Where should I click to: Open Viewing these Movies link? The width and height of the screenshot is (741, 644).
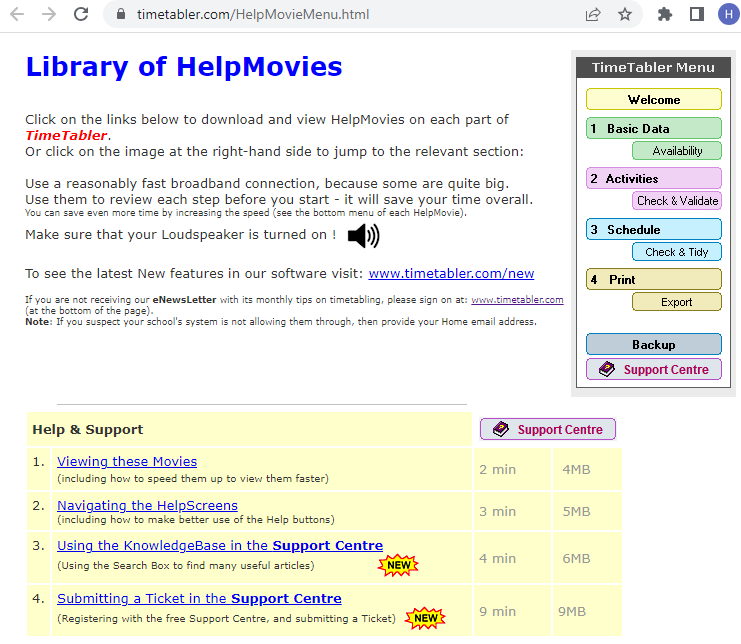tap(127, 462)
